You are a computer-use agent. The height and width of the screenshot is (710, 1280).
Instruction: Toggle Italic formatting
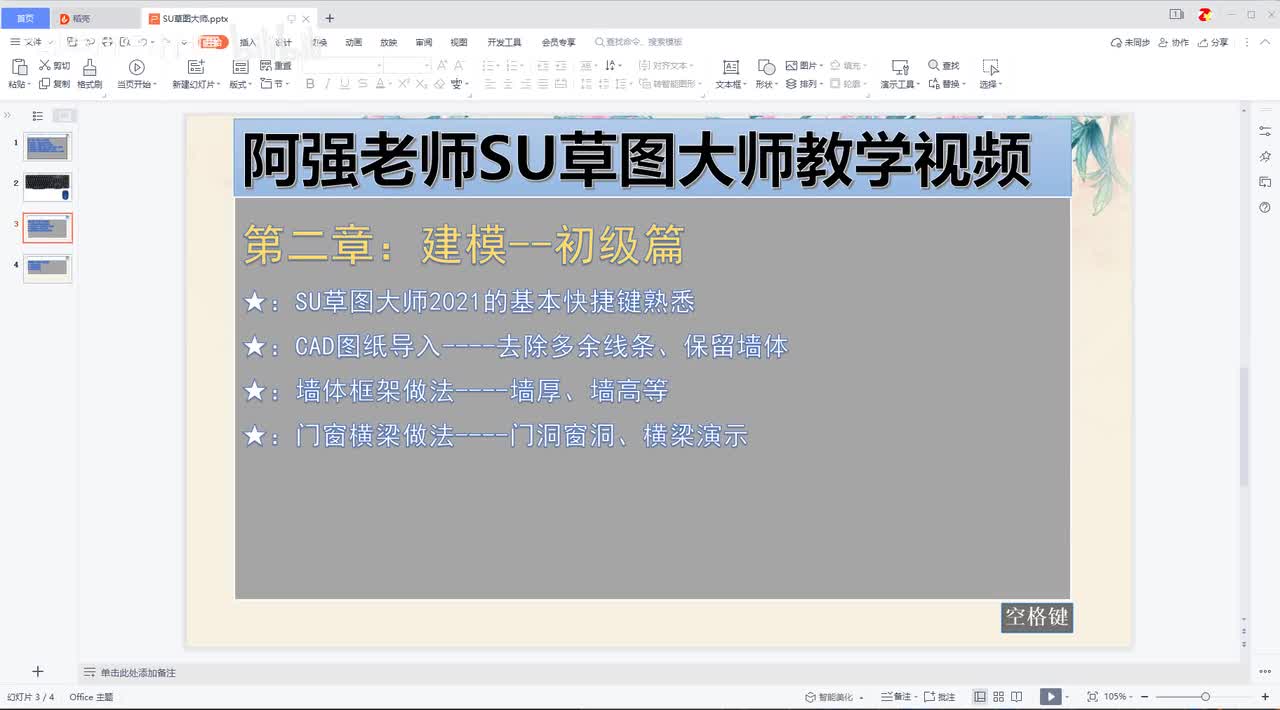[x=327, y=84]
